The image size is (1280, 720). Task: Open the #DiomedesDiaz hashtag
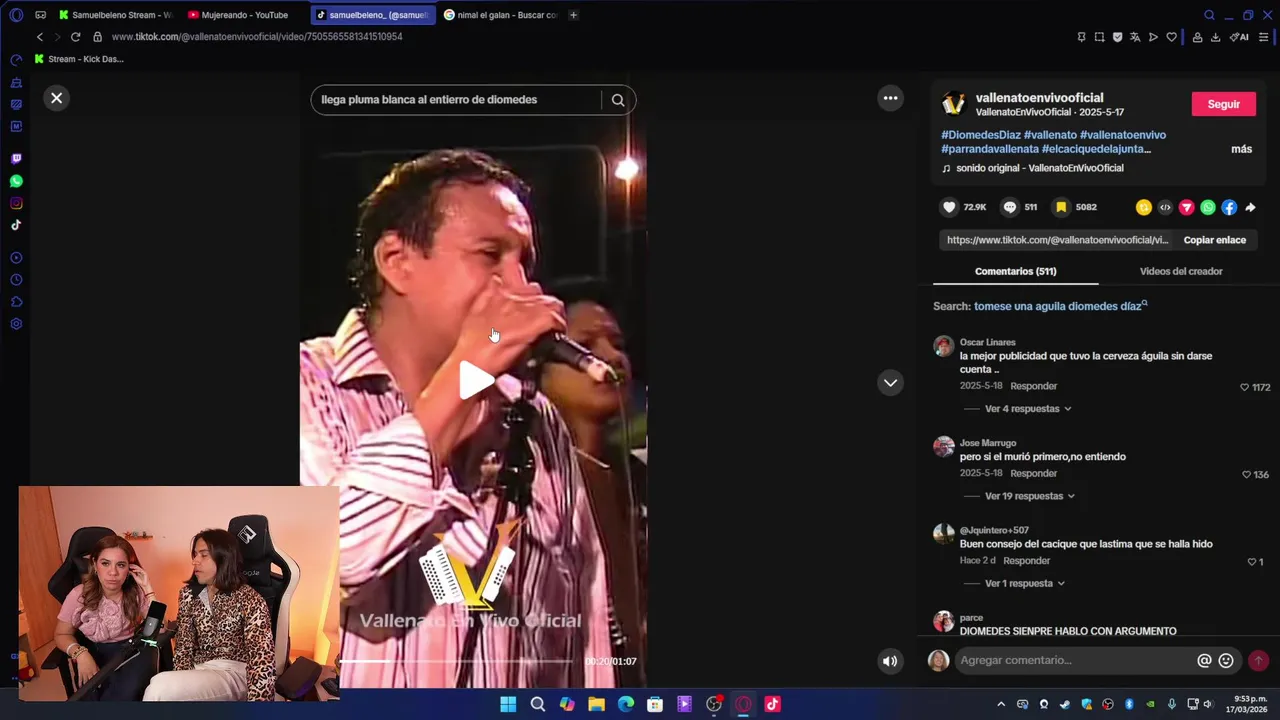pos(981,135)
